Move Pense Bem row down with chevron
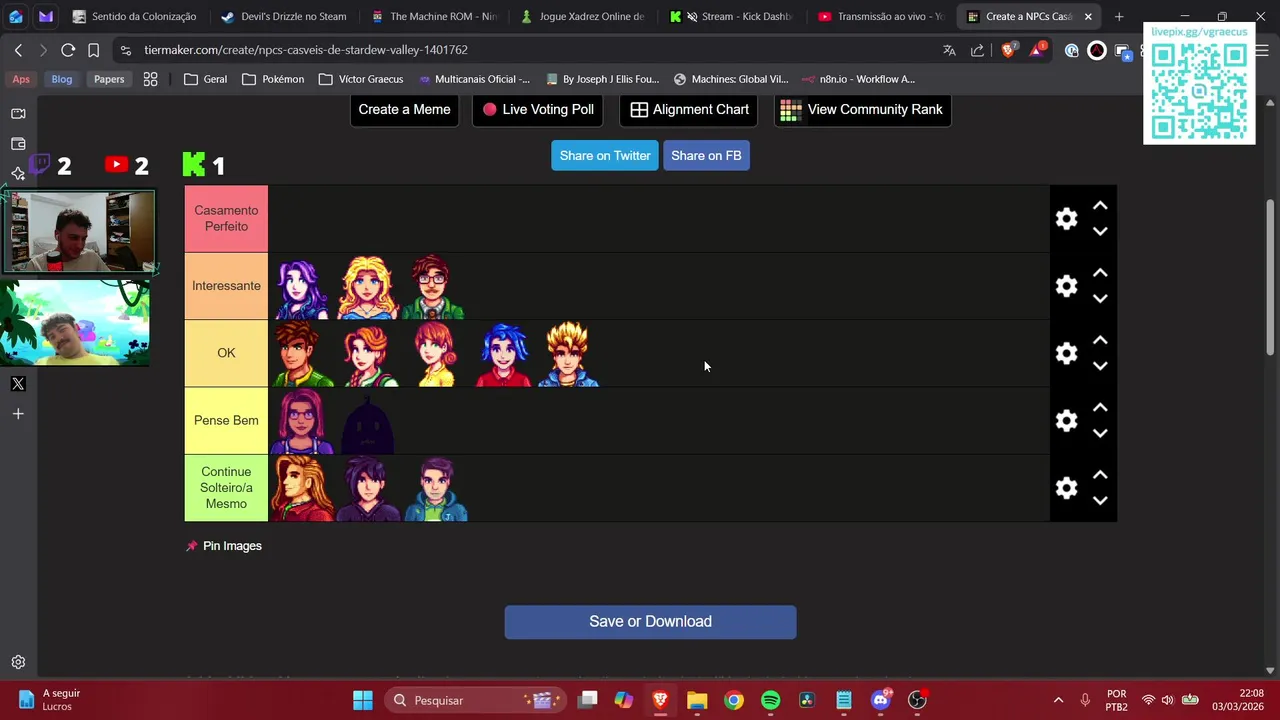Image resolution: width=1280 pixels, height=720 pixels. 1100,434
